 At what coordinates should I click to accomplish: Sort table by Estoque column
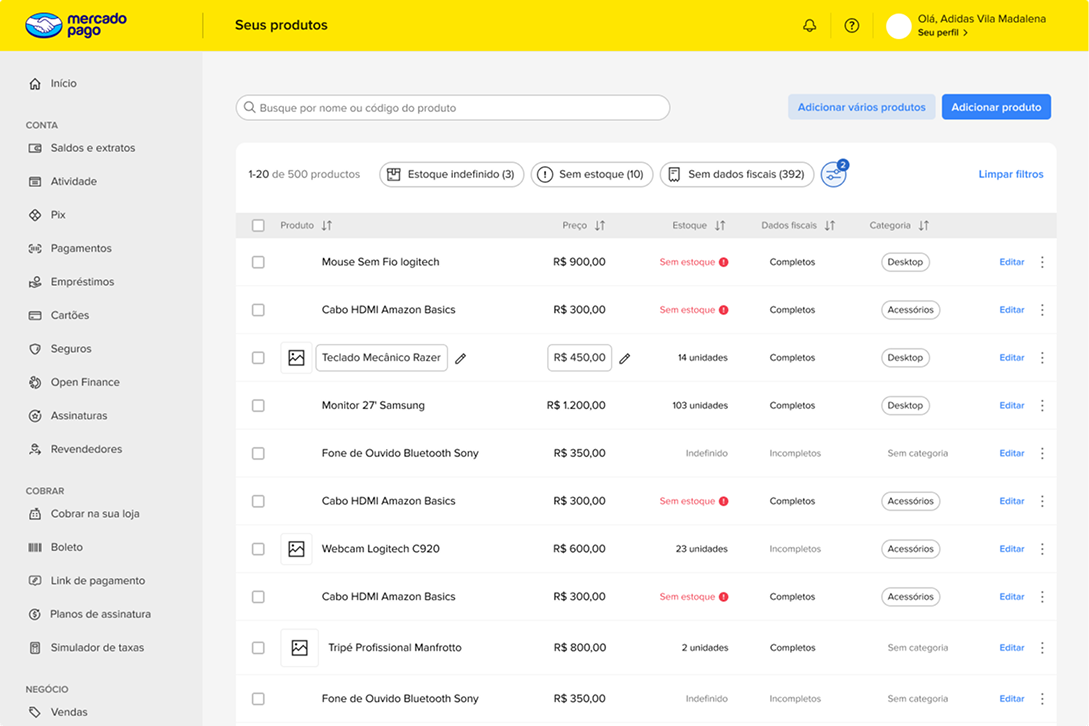click(720, 225)
